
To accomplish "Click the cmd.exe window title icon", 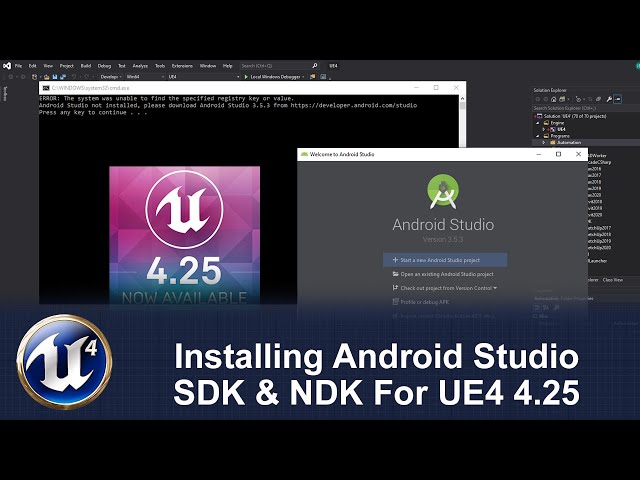I will [x=46, y=88].
